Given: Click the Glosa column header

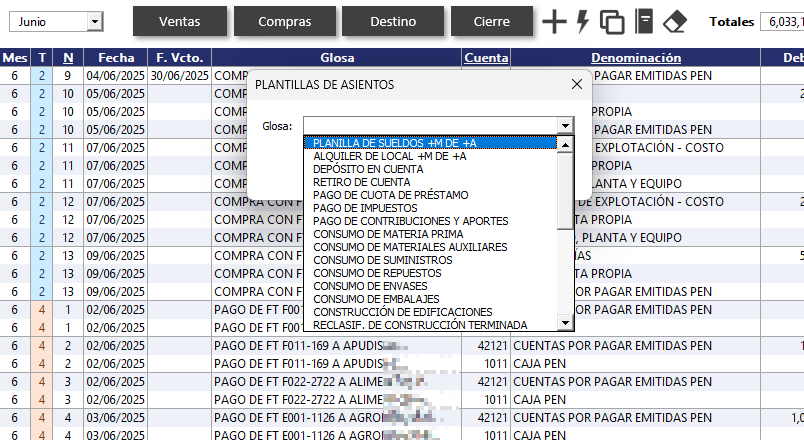Looking at the screenshot, I should pyautogui.click(x=337, y=57).
